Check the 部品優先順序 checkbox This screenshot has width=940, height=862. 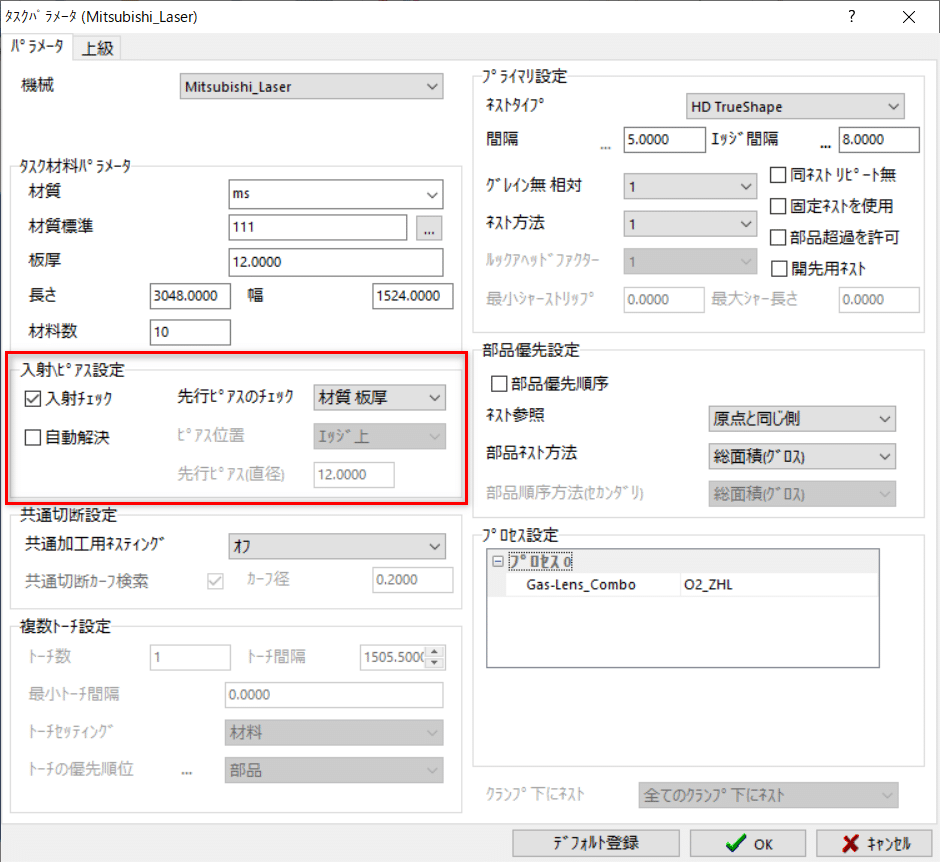[x=499, y=384]
